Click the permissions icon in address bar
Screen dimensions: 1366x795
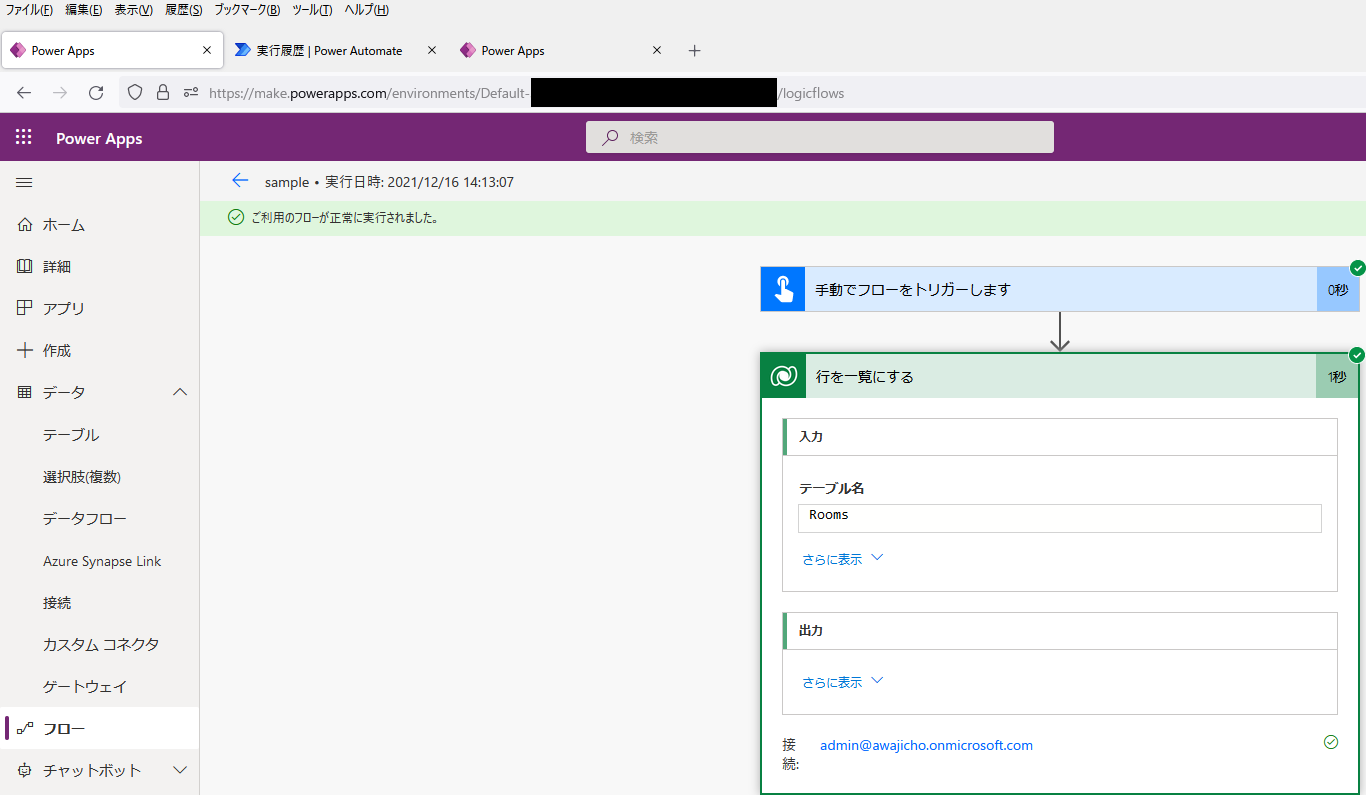(191, 93)
